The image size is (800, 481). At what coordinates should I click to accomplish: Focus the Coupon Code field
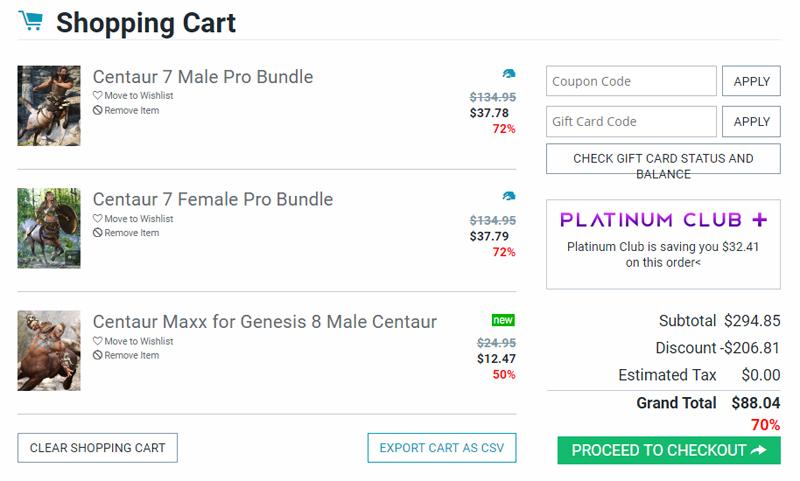[631, 81]
